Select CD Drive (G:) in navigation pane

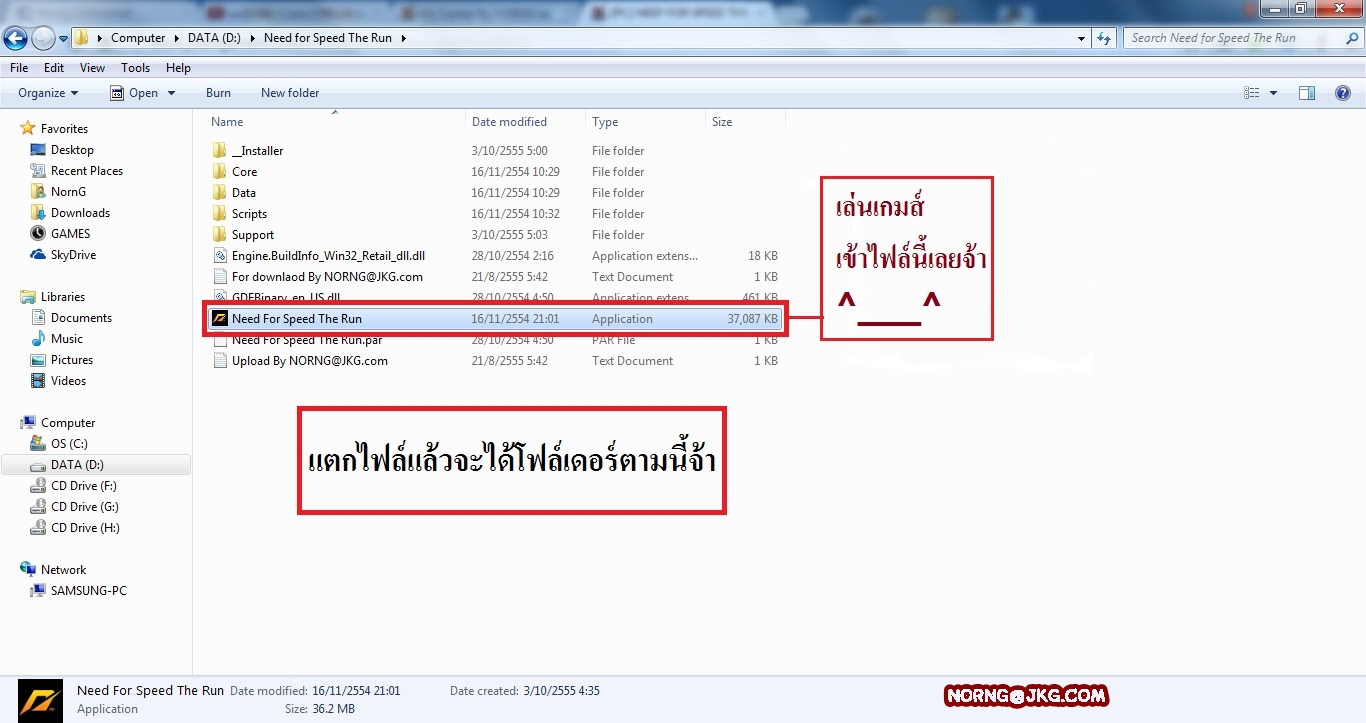click(85, 507)
